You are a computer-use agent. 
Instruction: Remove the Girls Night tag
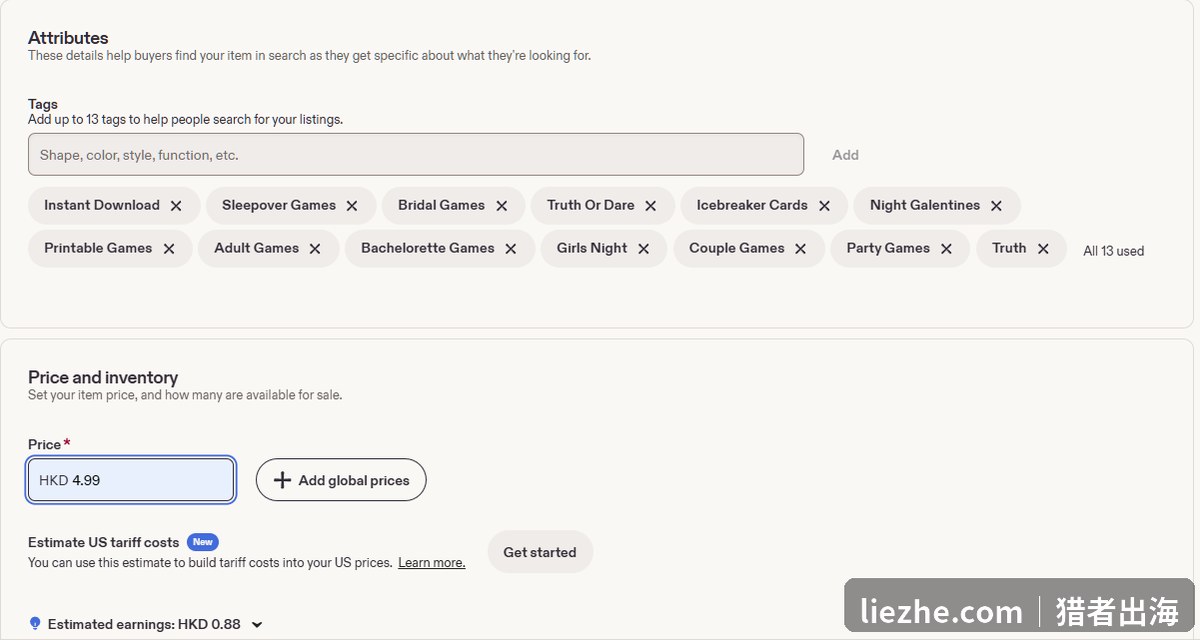[644, 249]
